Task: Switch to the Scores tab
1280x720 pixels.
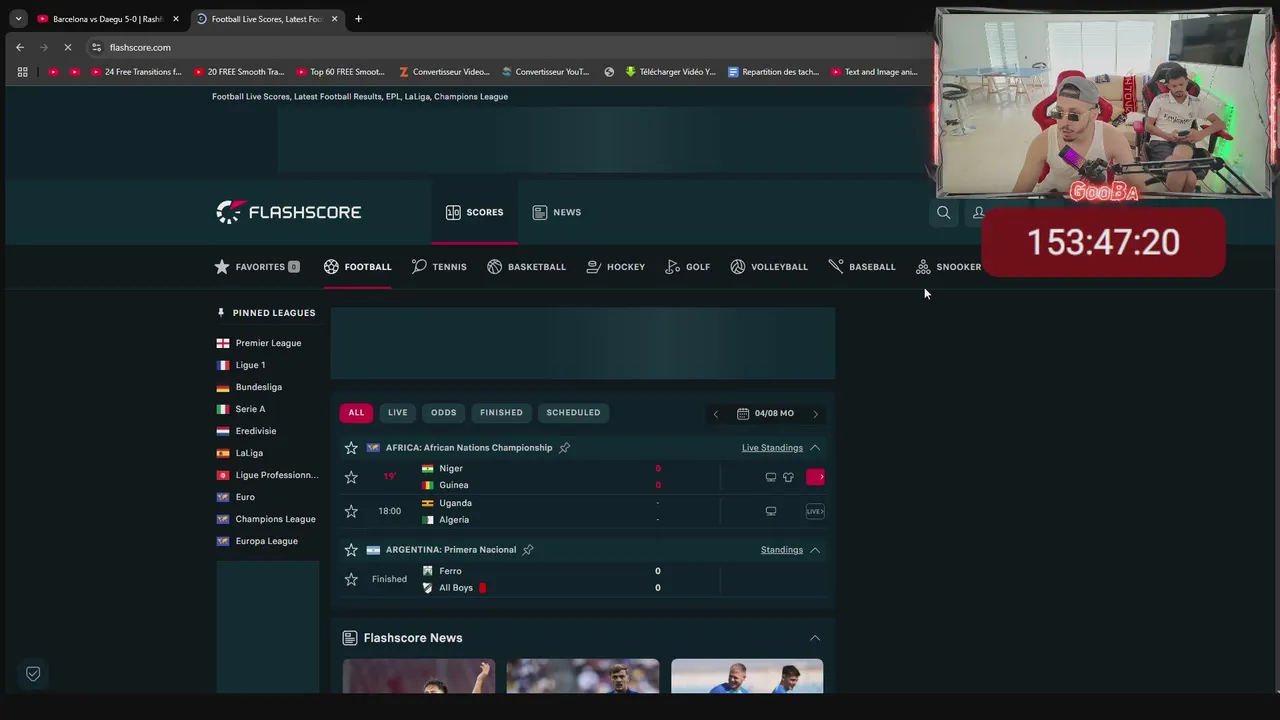Action: 475,212
